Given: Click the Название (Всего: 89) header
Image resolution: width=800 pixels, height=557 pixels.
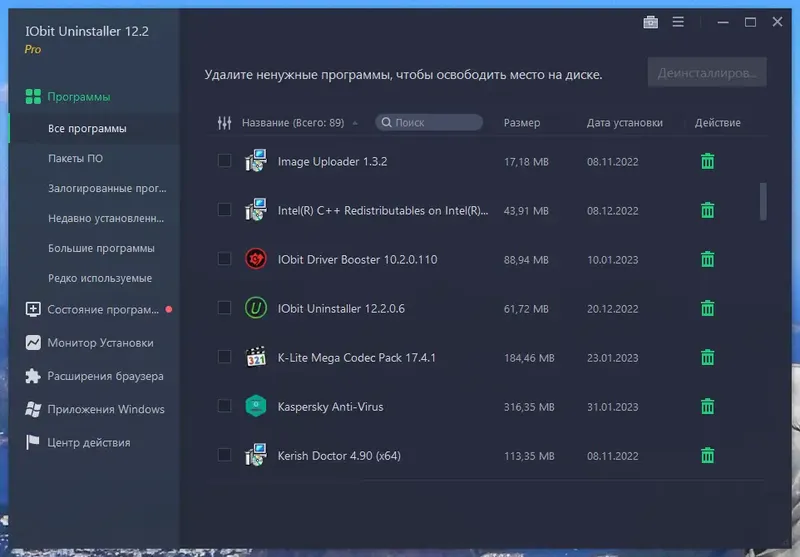Looking at the screenshot, I should click(x=293, y=123).
